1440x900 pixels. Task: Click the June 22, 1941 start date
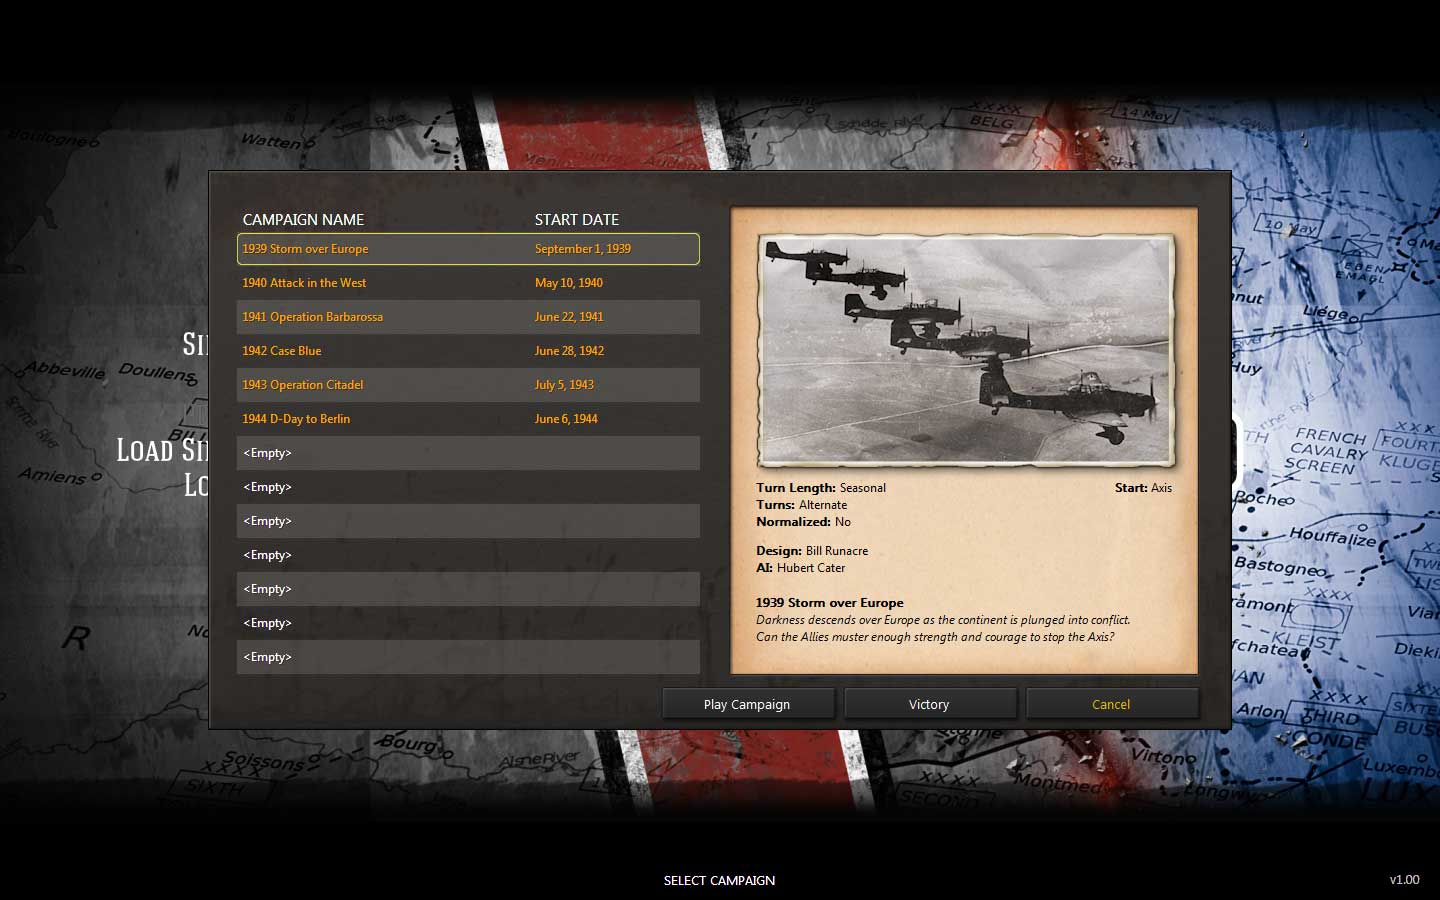click(569, 317)
